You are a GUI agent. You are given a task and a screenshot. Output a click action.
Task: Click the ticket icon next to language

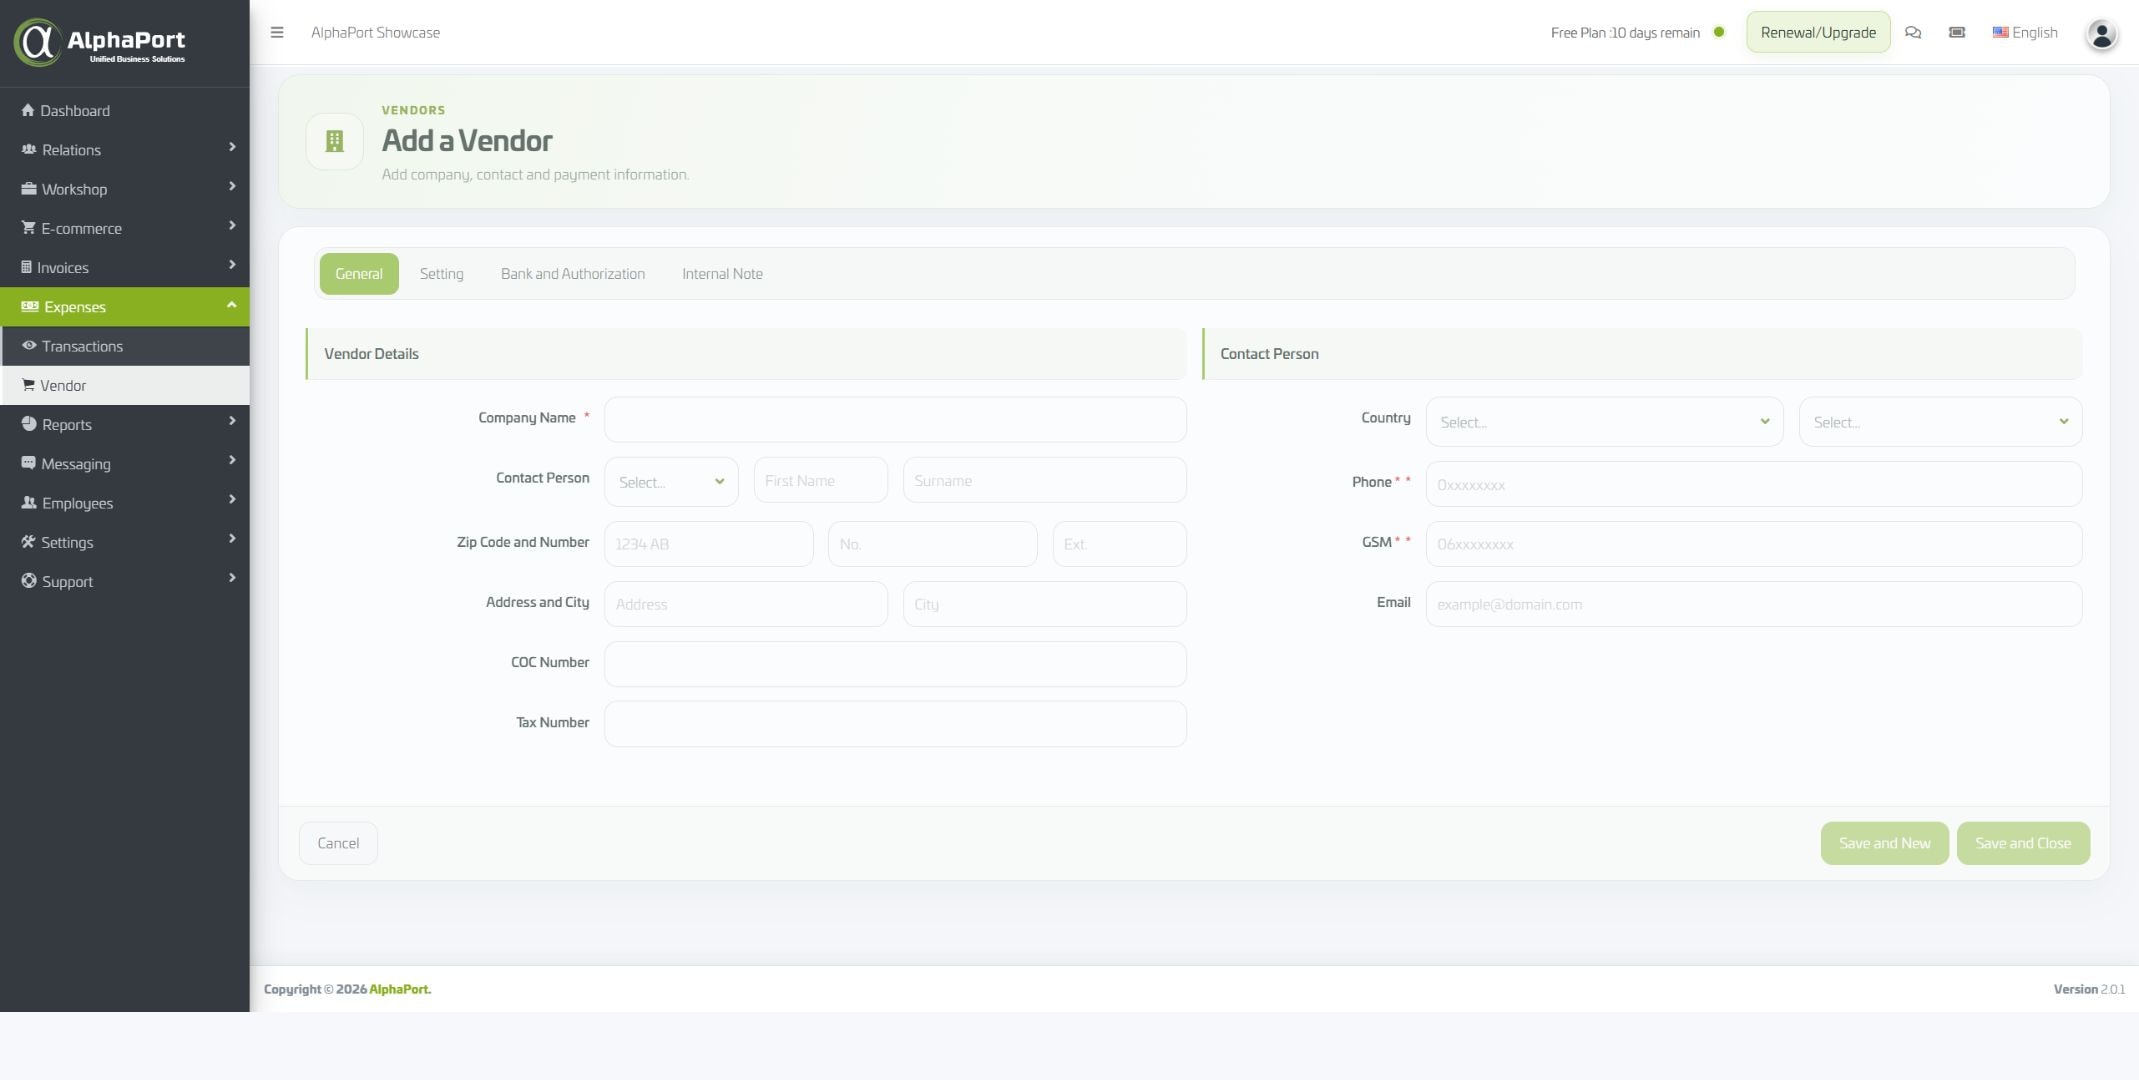tap(1957, 32)
